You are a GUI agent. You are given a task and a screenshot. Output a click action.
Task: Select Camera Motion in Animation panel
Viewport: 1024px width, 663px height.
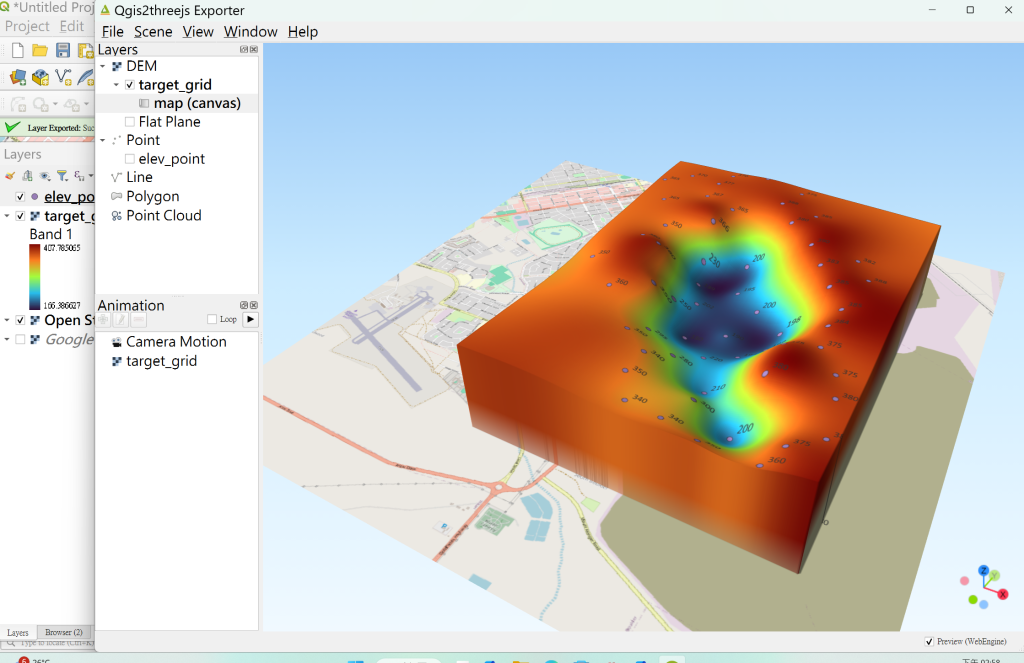(177, 342)
